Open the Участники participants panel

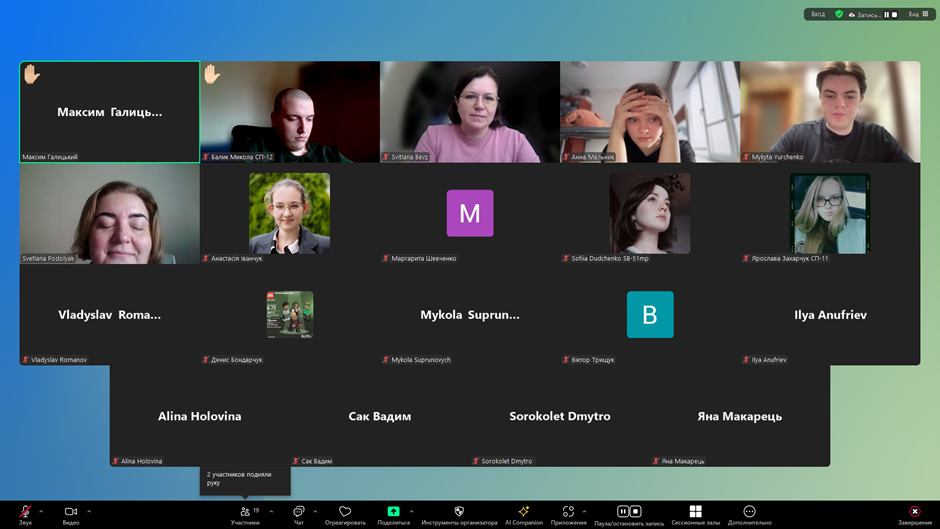click(245, 512)
